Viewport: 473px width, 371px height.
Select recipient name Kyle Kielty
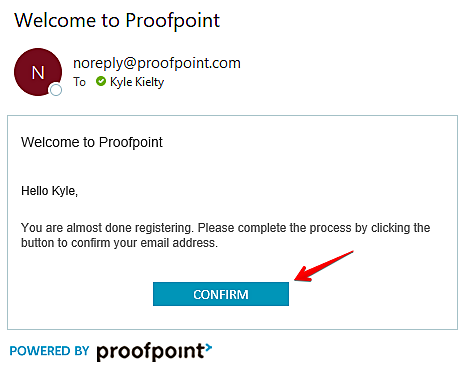tap(137, 82)
